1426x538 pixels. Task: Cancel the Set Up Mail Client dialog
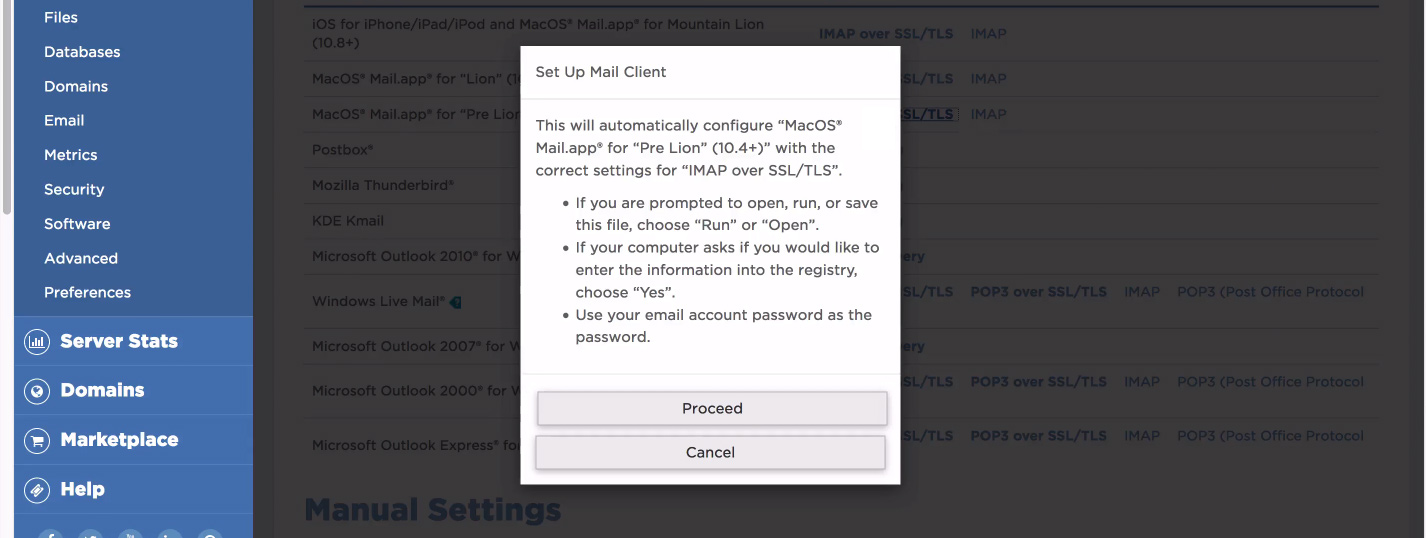click(710, 452)
